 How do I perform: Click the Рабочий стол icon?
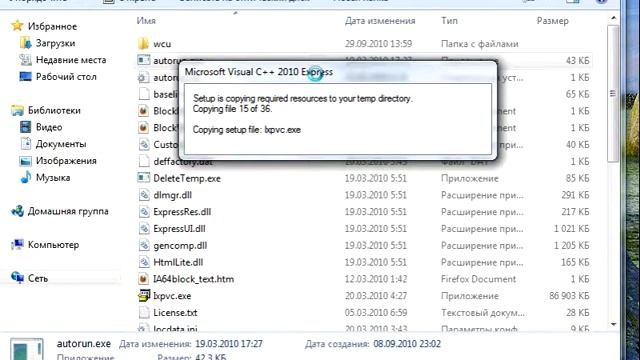[25, 76]
